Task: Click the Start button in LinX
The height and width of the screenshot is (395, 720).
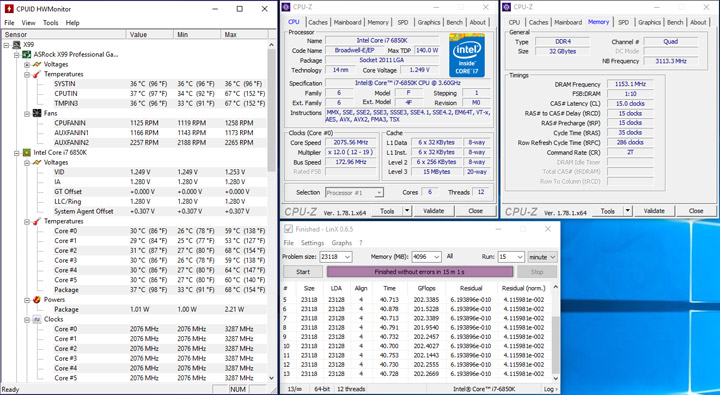Action: tap(303, 272)
